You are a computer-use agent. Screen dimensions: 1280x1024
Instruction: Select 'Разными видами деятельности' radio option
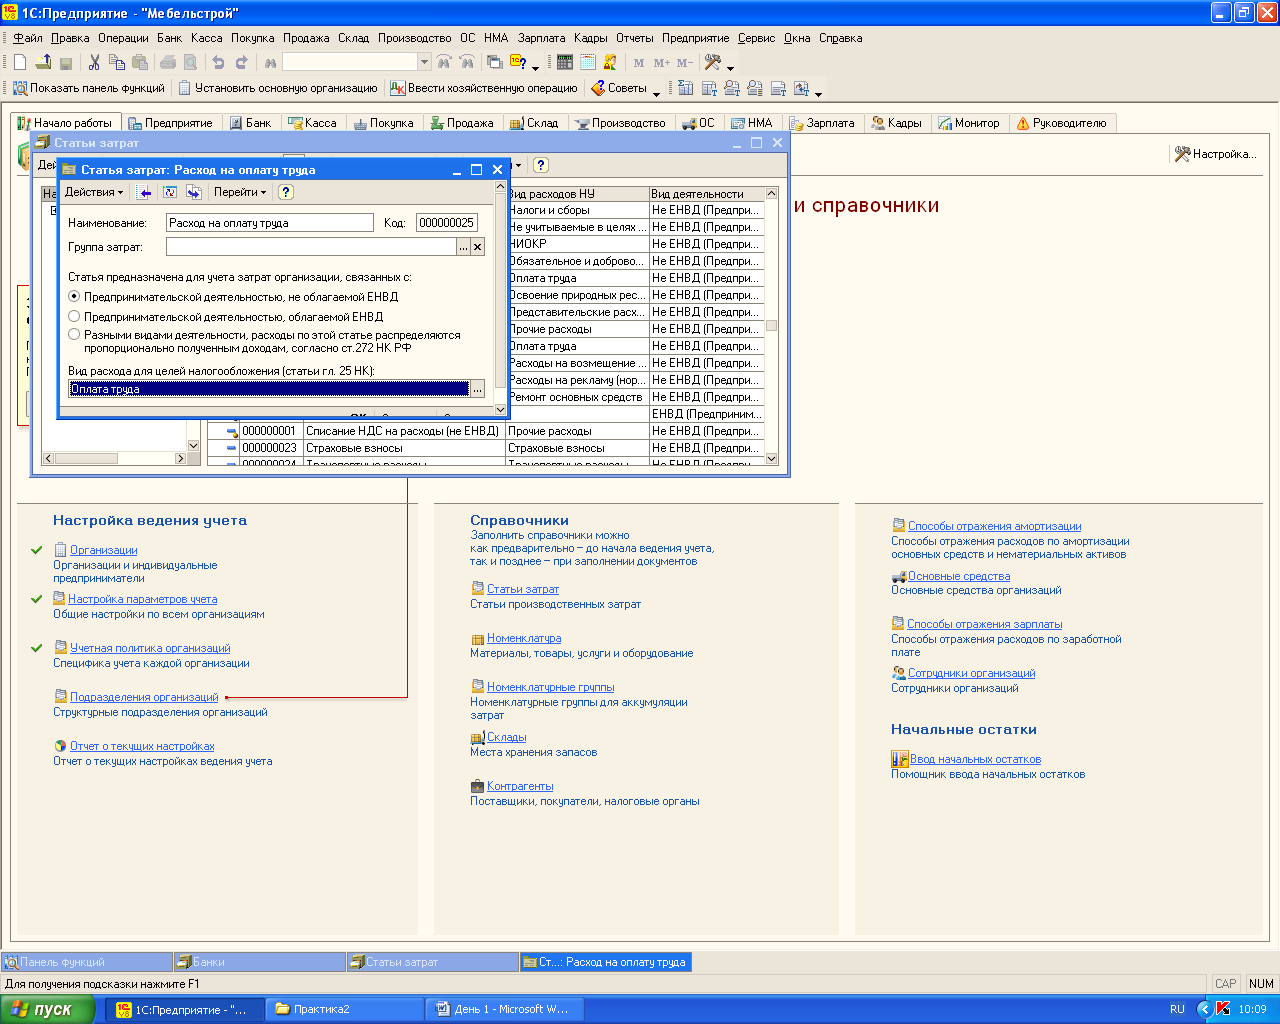coord(74,335)
